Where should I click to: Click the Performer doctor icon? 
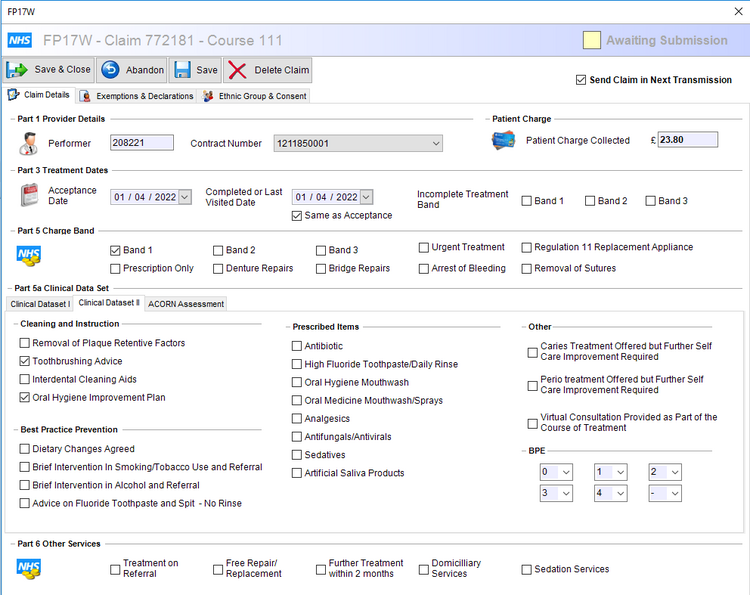[29, 143]
